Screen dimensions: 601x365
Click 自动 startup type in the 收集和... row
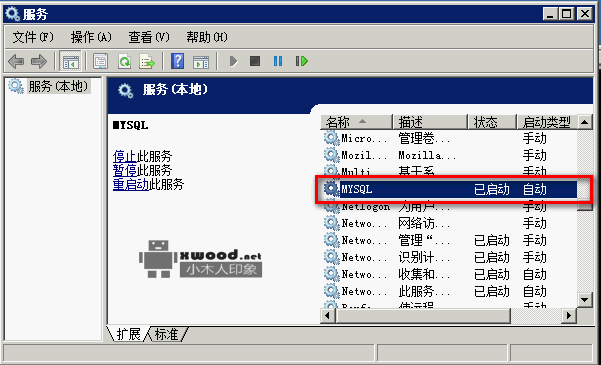click(x=535, y=275)
